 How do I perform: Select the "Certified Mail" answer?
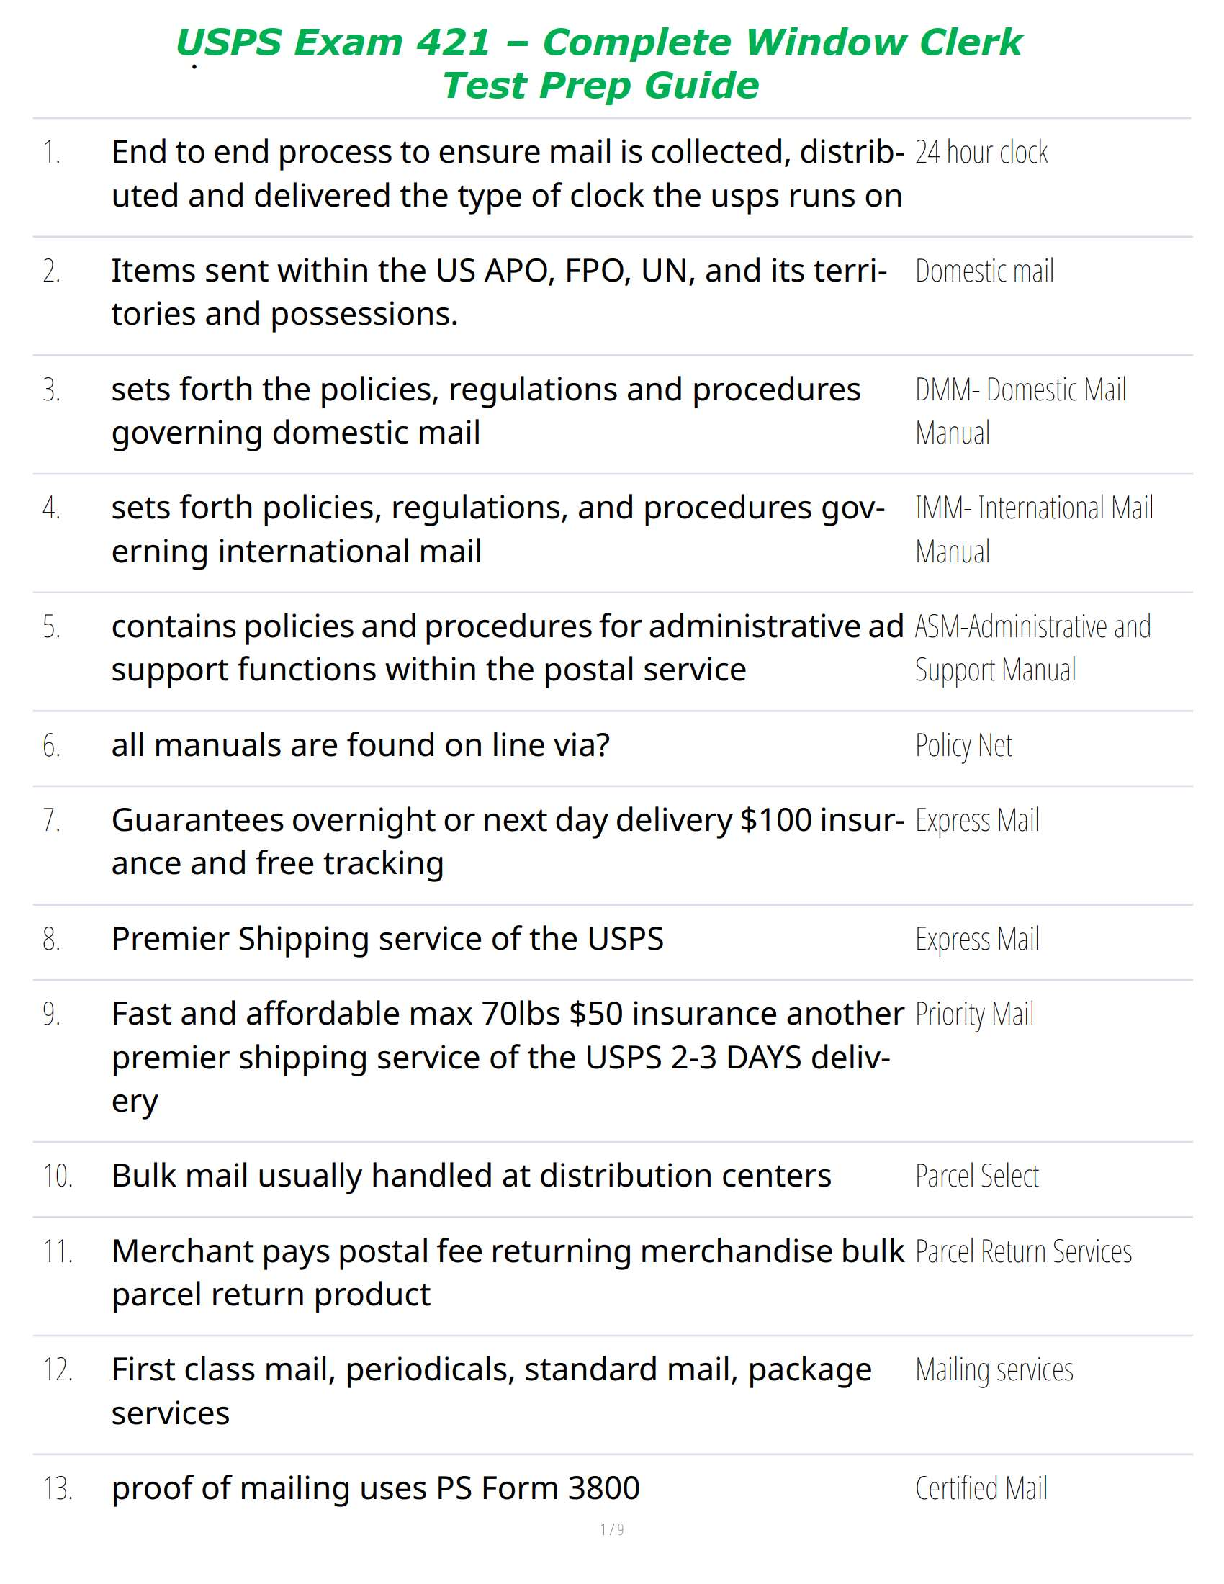coord(981,1488)
